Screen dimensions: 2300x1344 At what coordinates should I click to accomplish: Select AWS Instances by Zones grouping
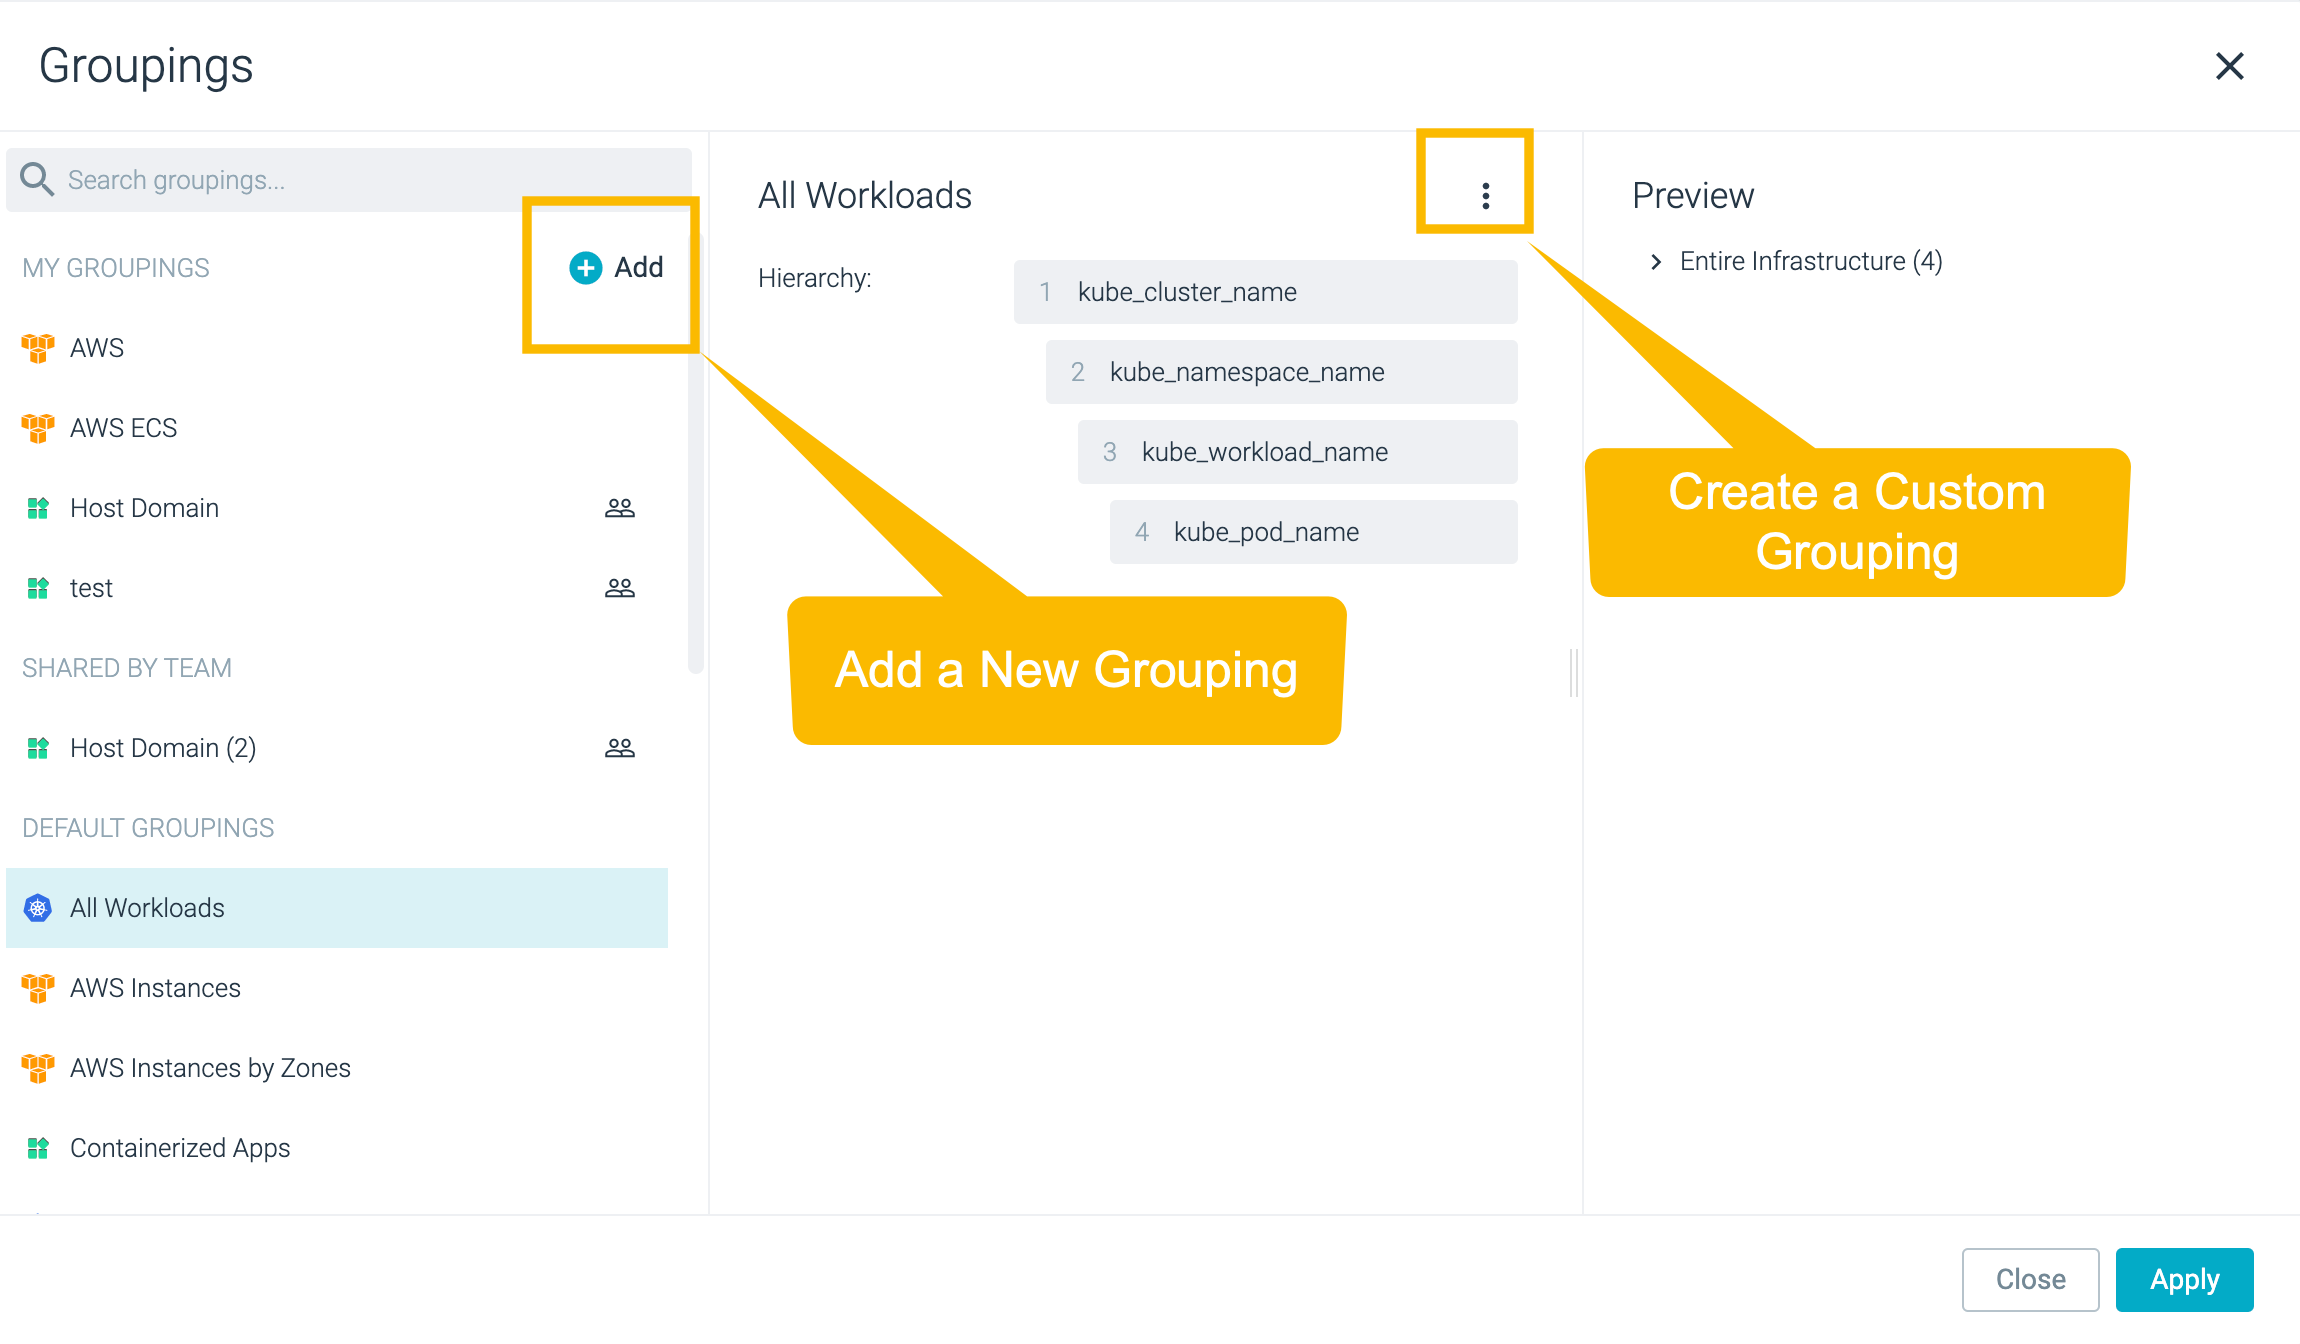click(336, 1068)
